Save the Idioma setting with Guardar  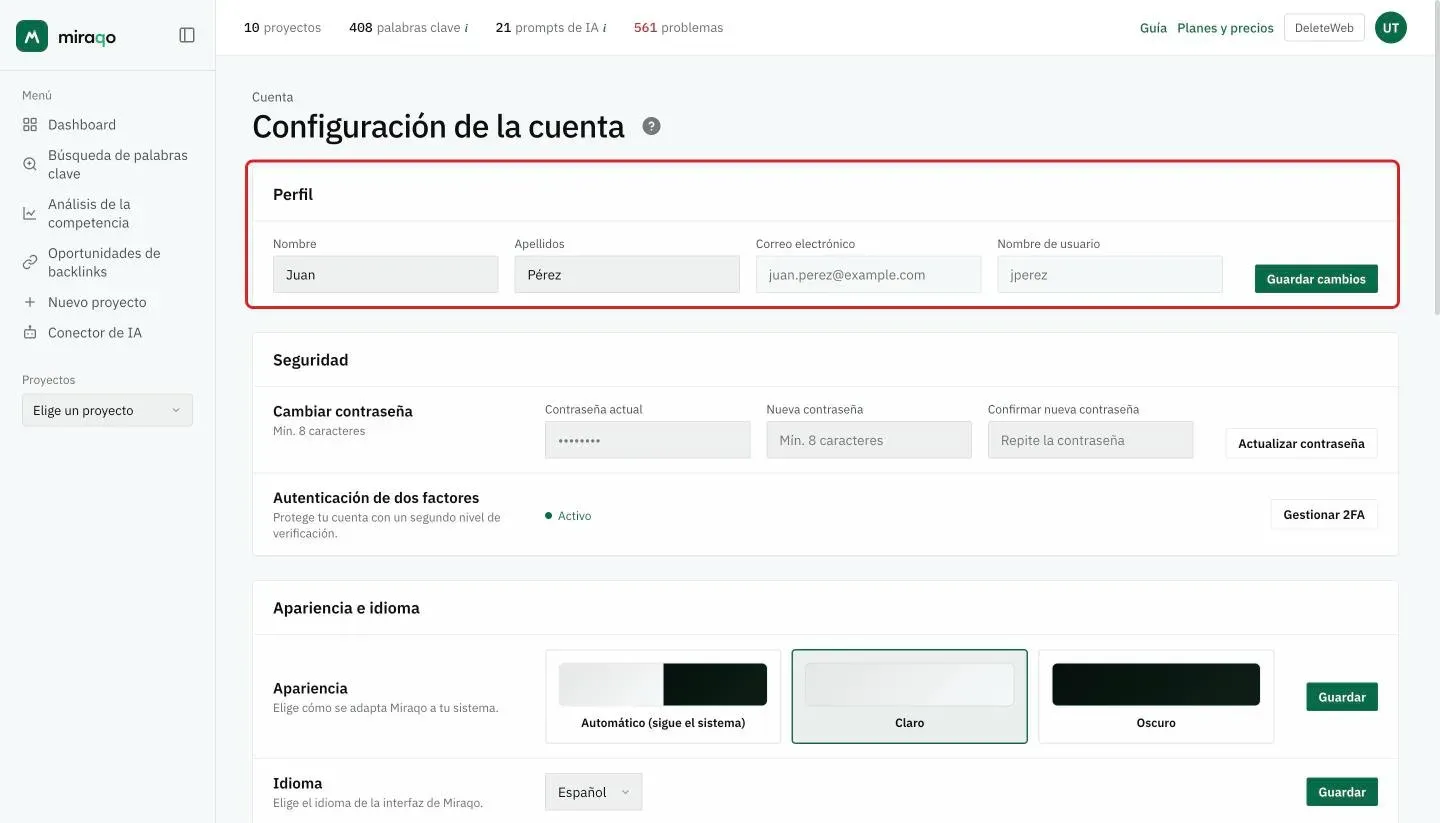click(x=1342, y=792)
